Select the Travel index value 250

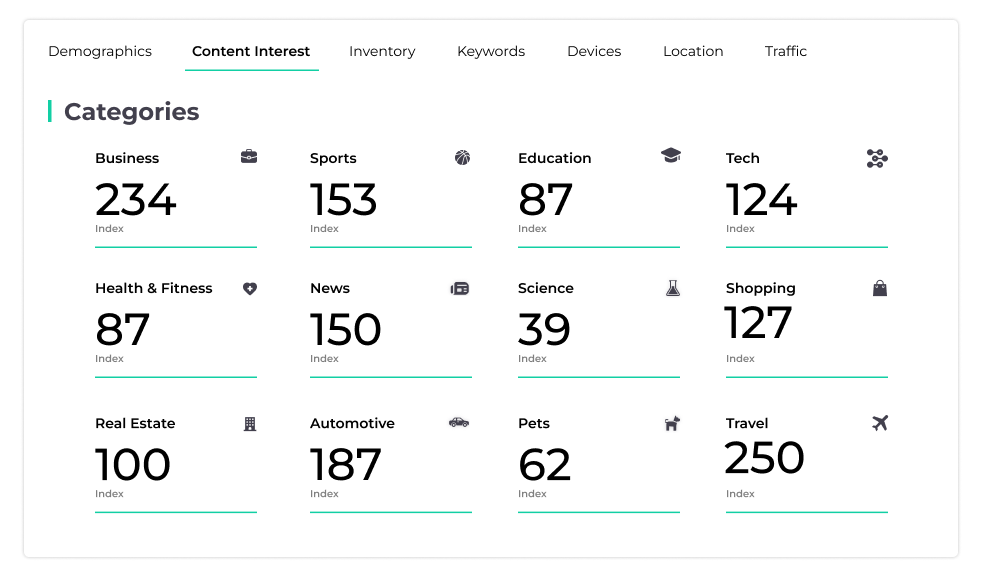(764, 458)
